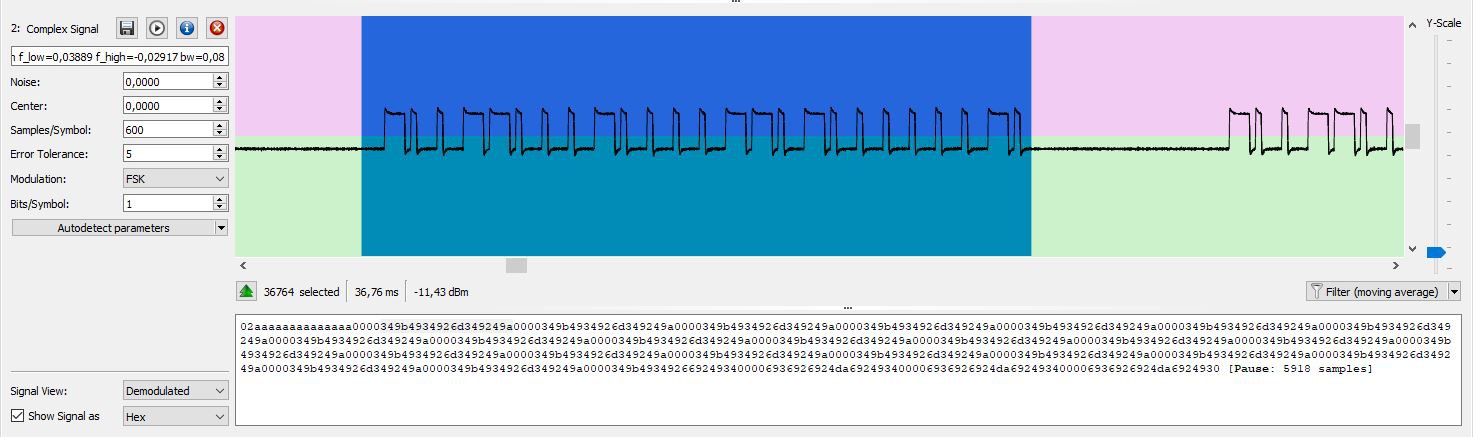Click the hex data output text area
1473x437 pixels.
click(x=848, y=371)
